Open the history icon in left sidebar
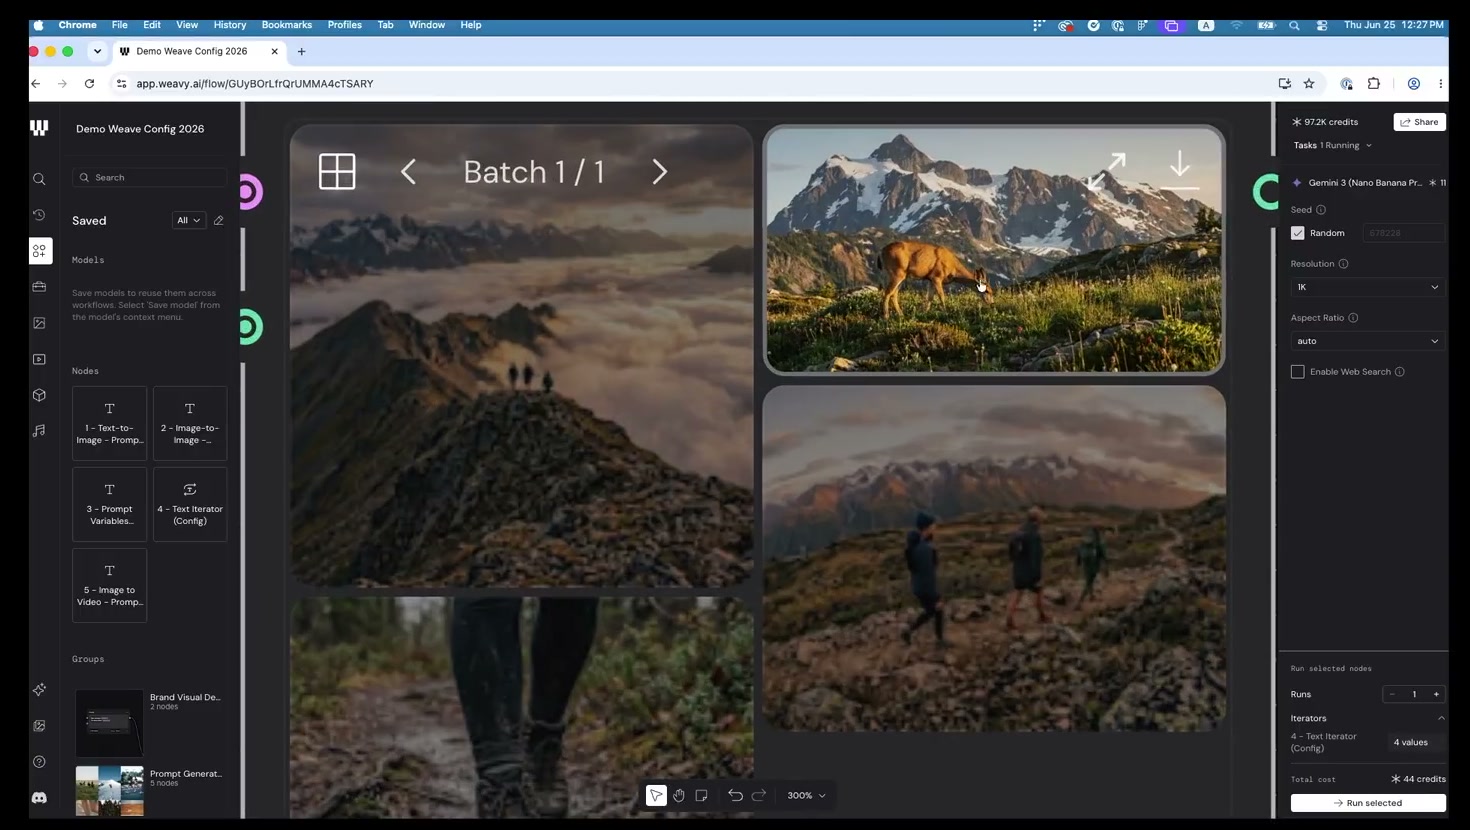This screenshot has width=1470, height=830. click(x=39, y=215)
